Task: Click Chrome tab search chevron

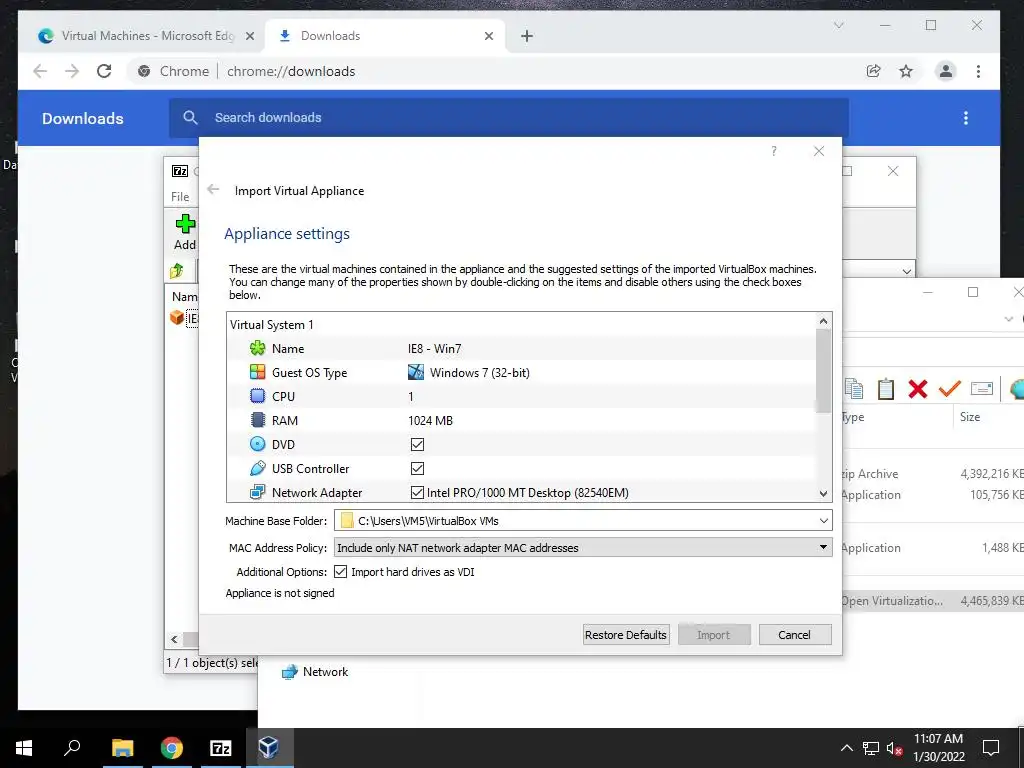Action: (x=839, y=25)
